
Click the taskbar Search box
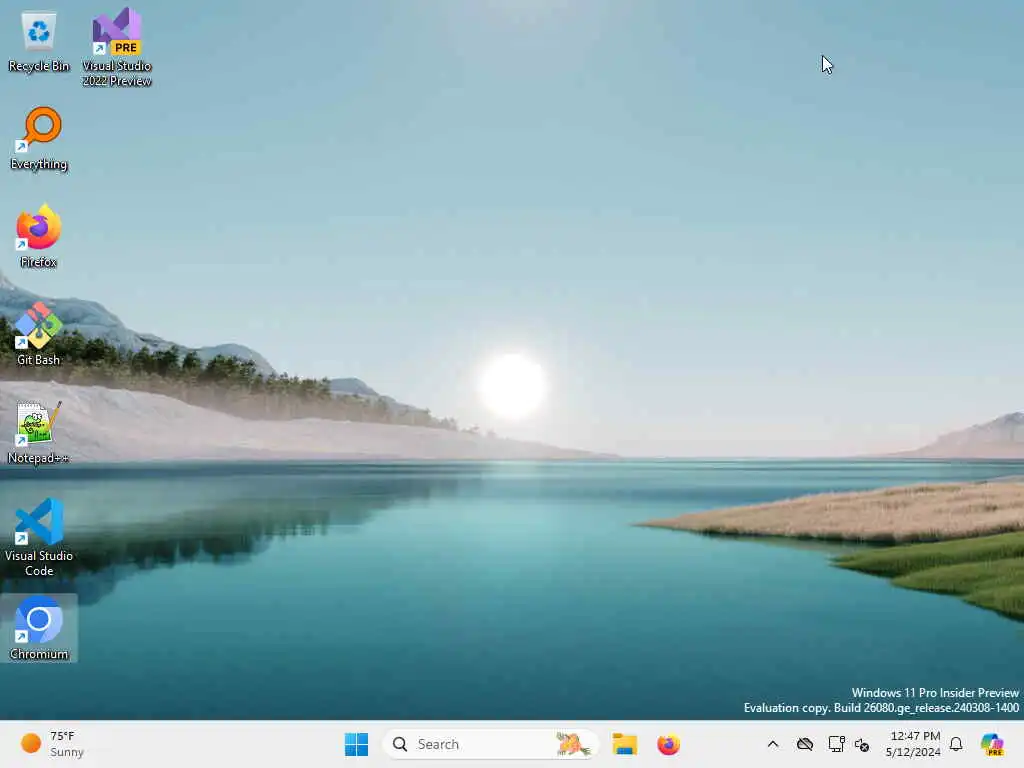click(490, 744)
